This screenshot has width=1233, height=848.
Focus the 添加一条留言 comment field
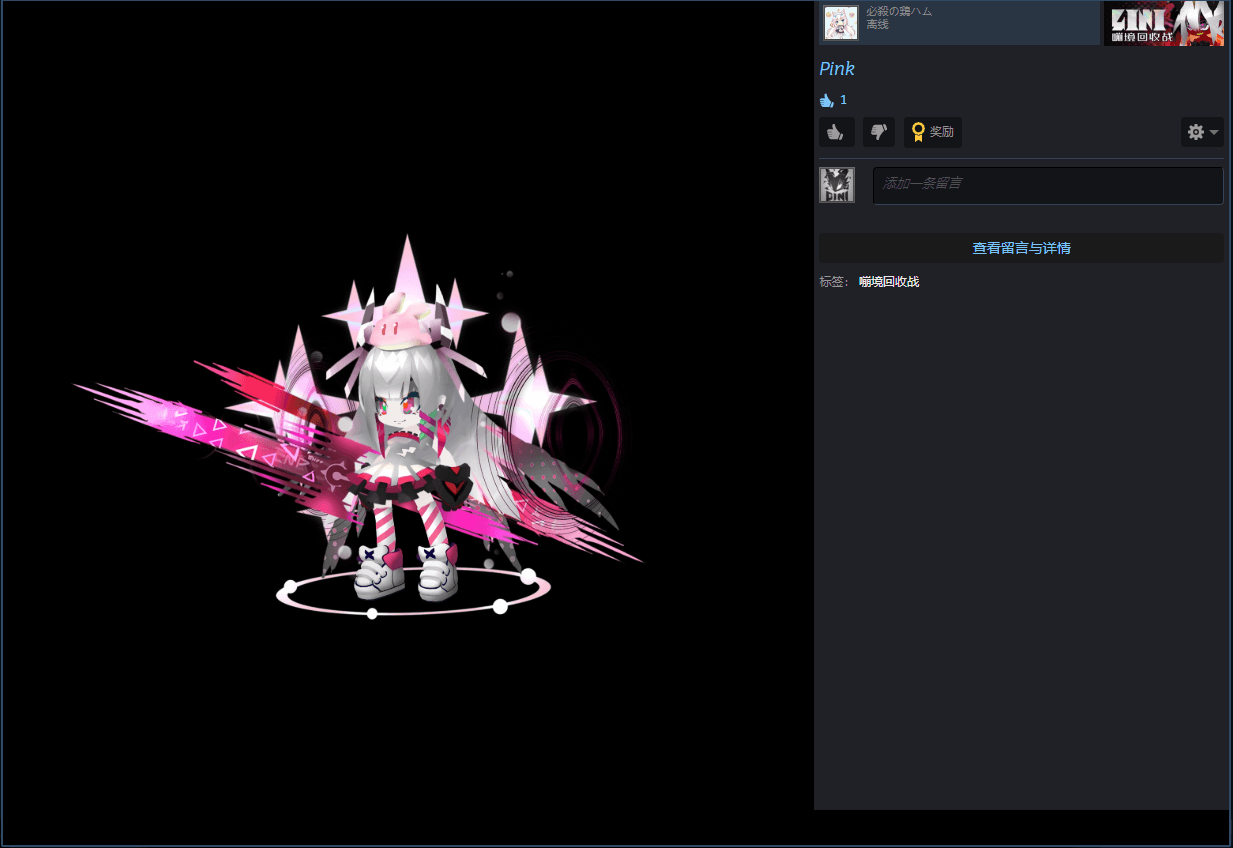[x=1048, y=185]
